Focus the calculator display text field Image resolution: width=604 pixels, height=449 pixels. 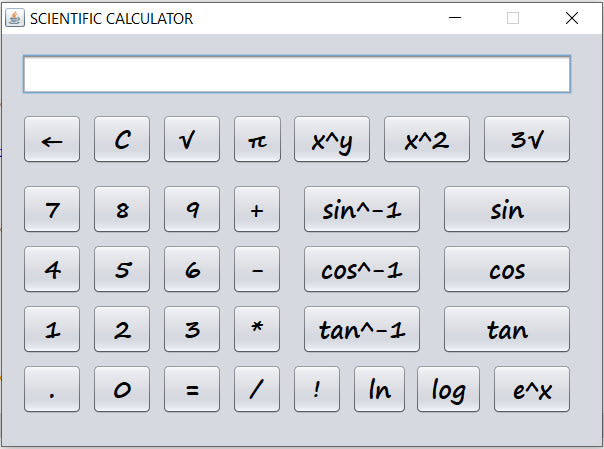tap(297, 74)
